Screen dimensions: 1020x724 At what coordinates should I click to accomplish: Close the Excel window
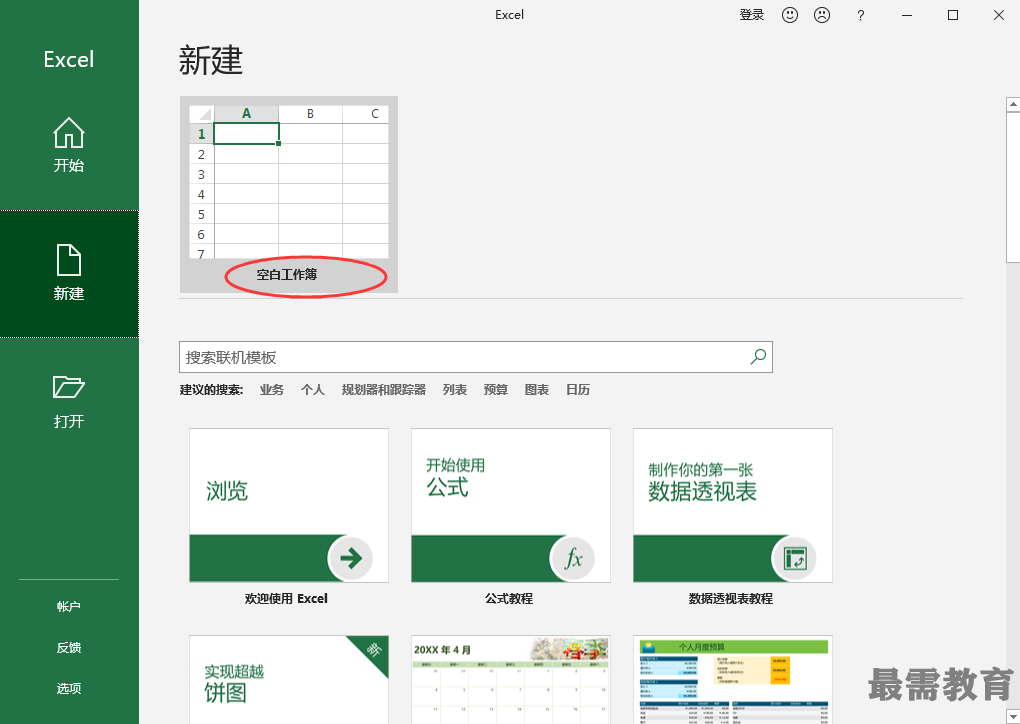(x=999, y=15)
